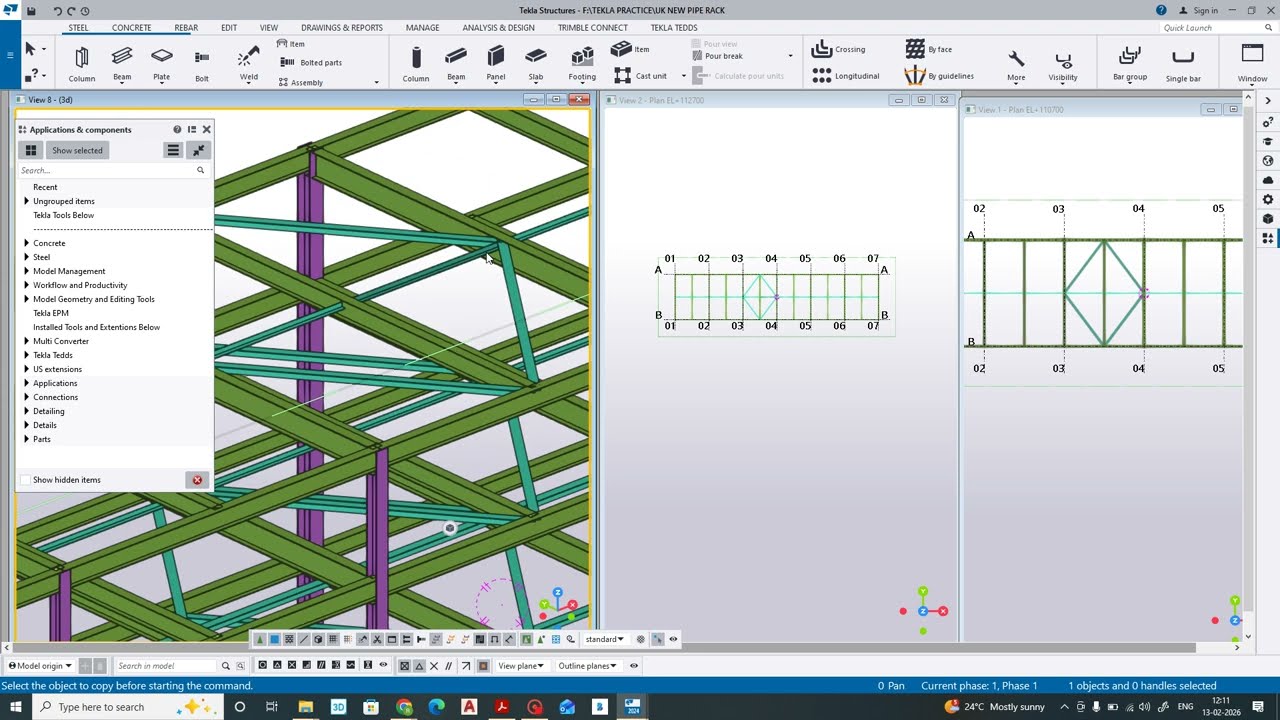This screenshot has height=720, width=1280.
Task: Select the steel Column tool
Action: point(82,64)
